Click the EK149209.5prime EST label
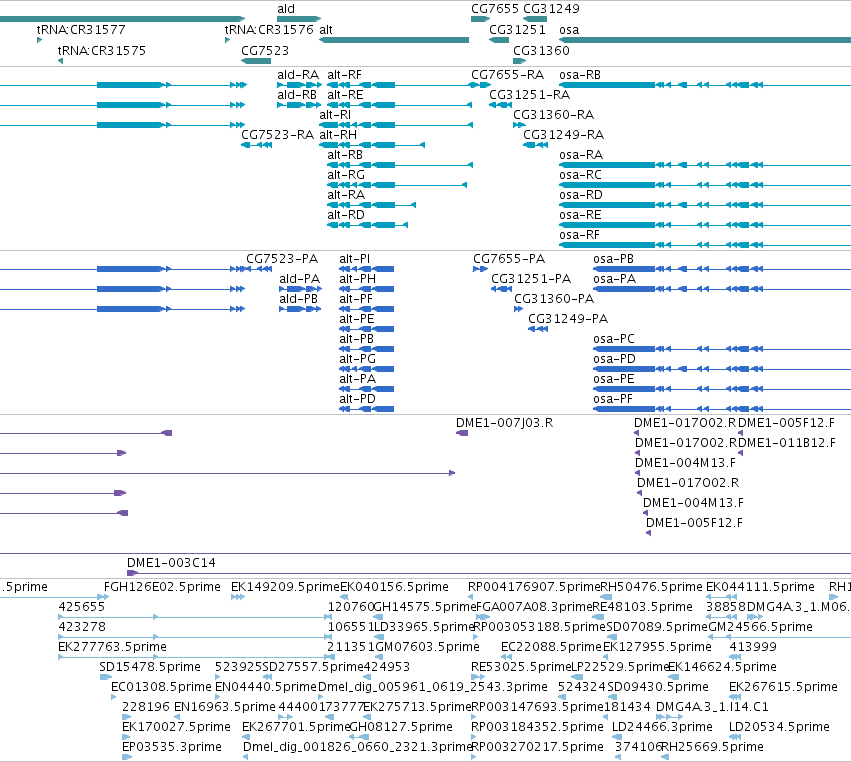This screenshot has height=762, width=851. (x=285, y=587)
